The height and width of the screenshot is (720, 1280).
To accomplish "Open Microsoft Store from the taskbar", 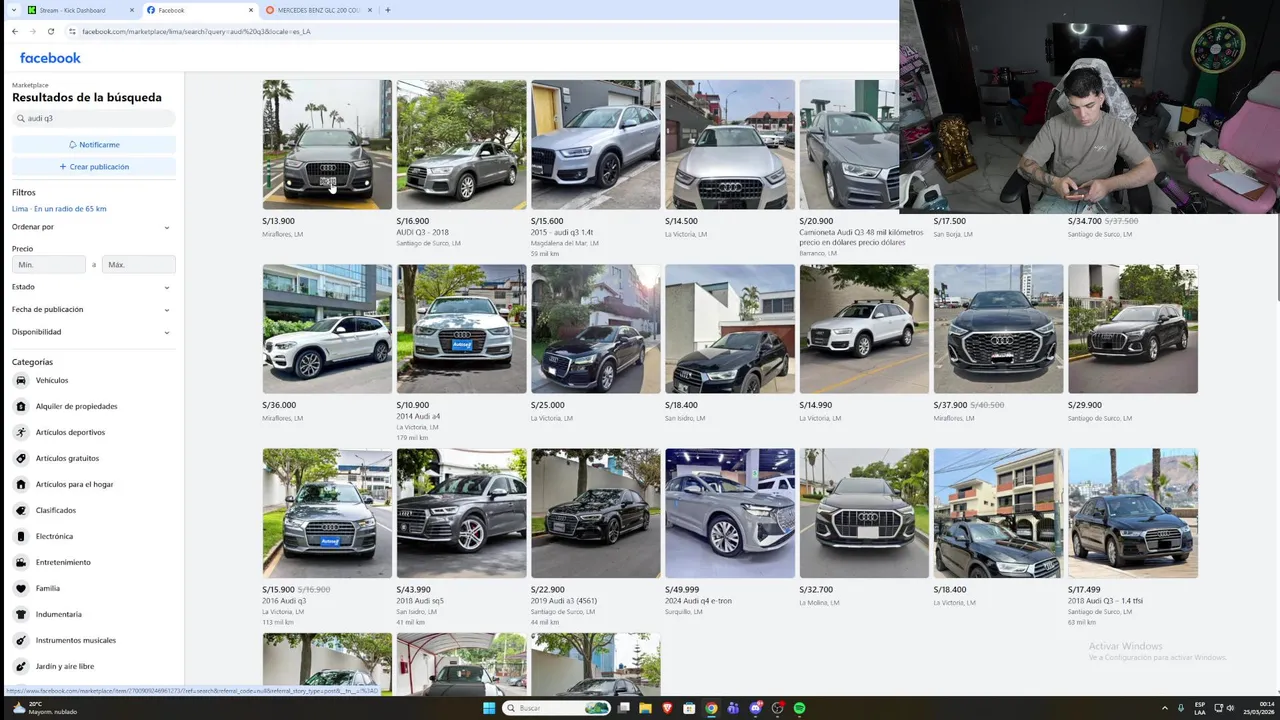I will click(x=689, y=708).
